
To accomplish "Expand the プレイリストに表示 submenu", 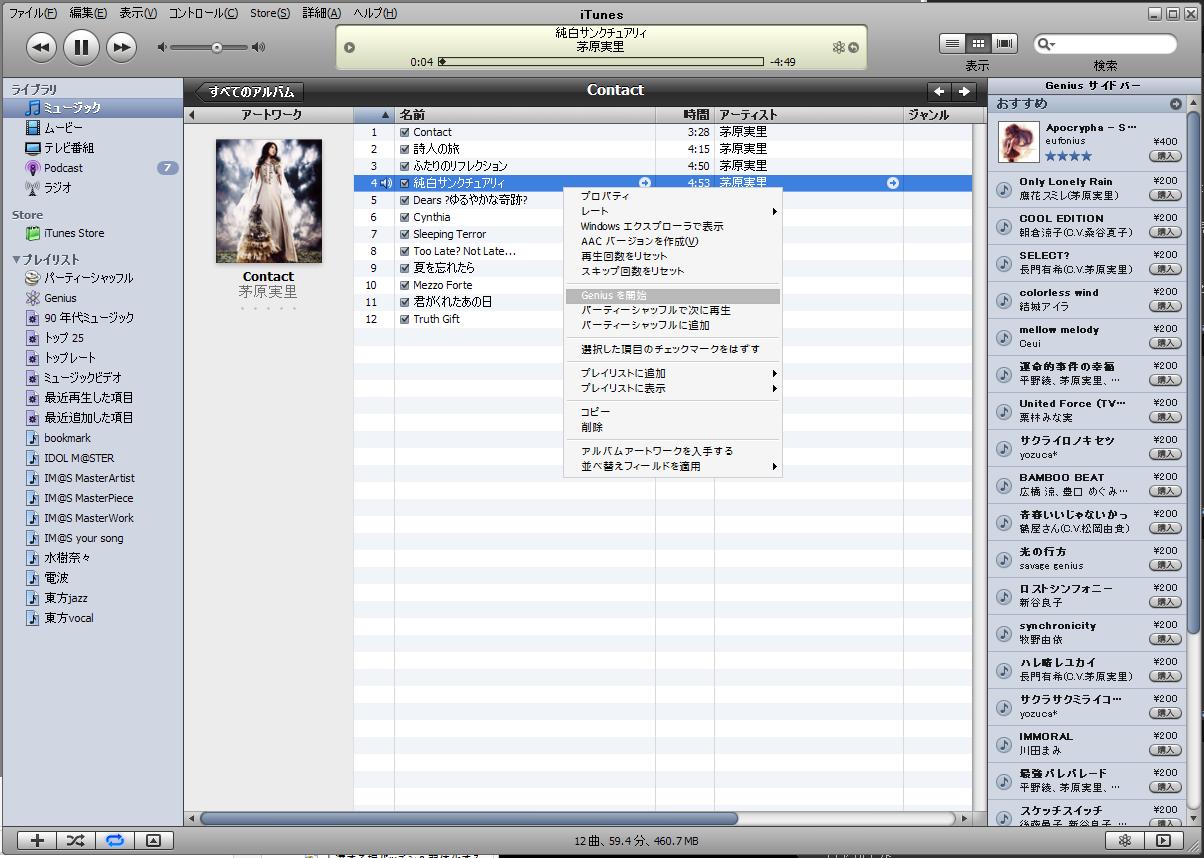I will pos(673,388).
